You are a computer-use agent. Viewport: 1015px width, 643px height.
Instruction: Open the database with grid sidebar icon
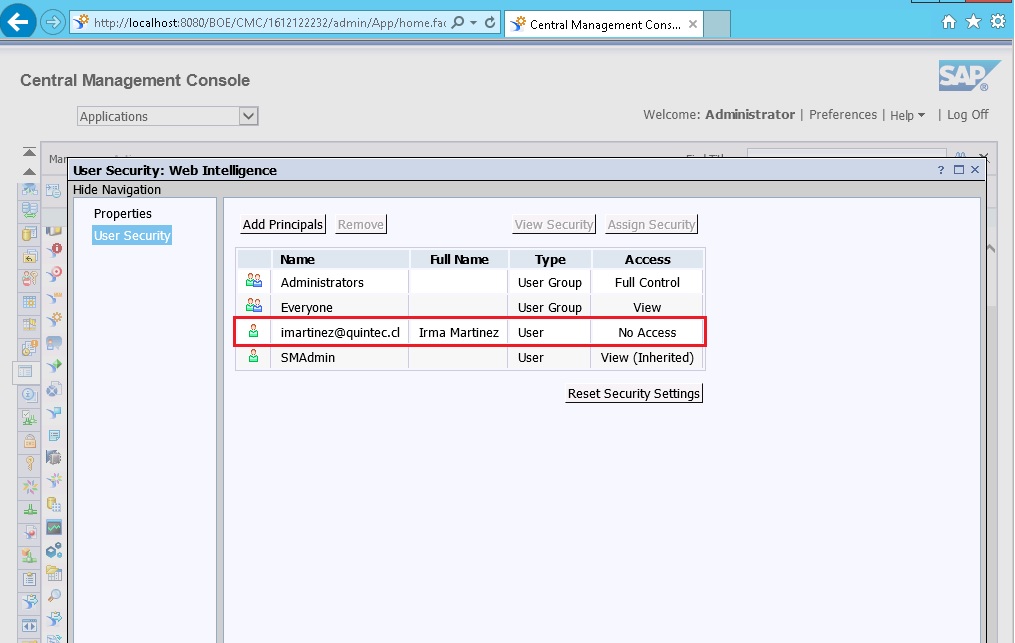(x=54, y=504)
